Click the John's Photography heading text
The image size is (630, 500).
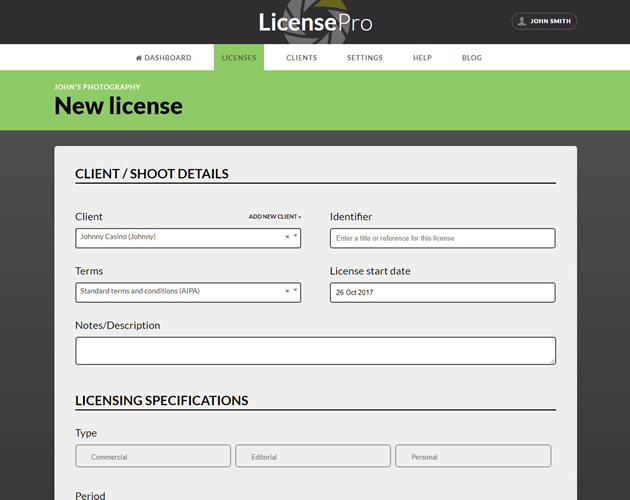point(97,87)
